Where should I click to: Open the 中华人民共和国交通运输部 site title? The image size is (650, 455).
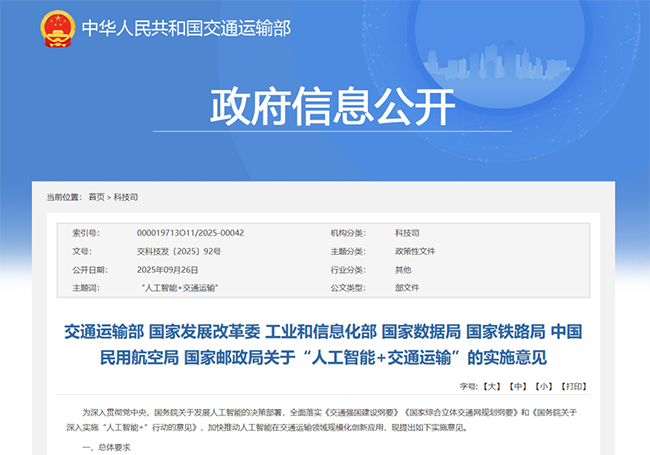(186, 29)
